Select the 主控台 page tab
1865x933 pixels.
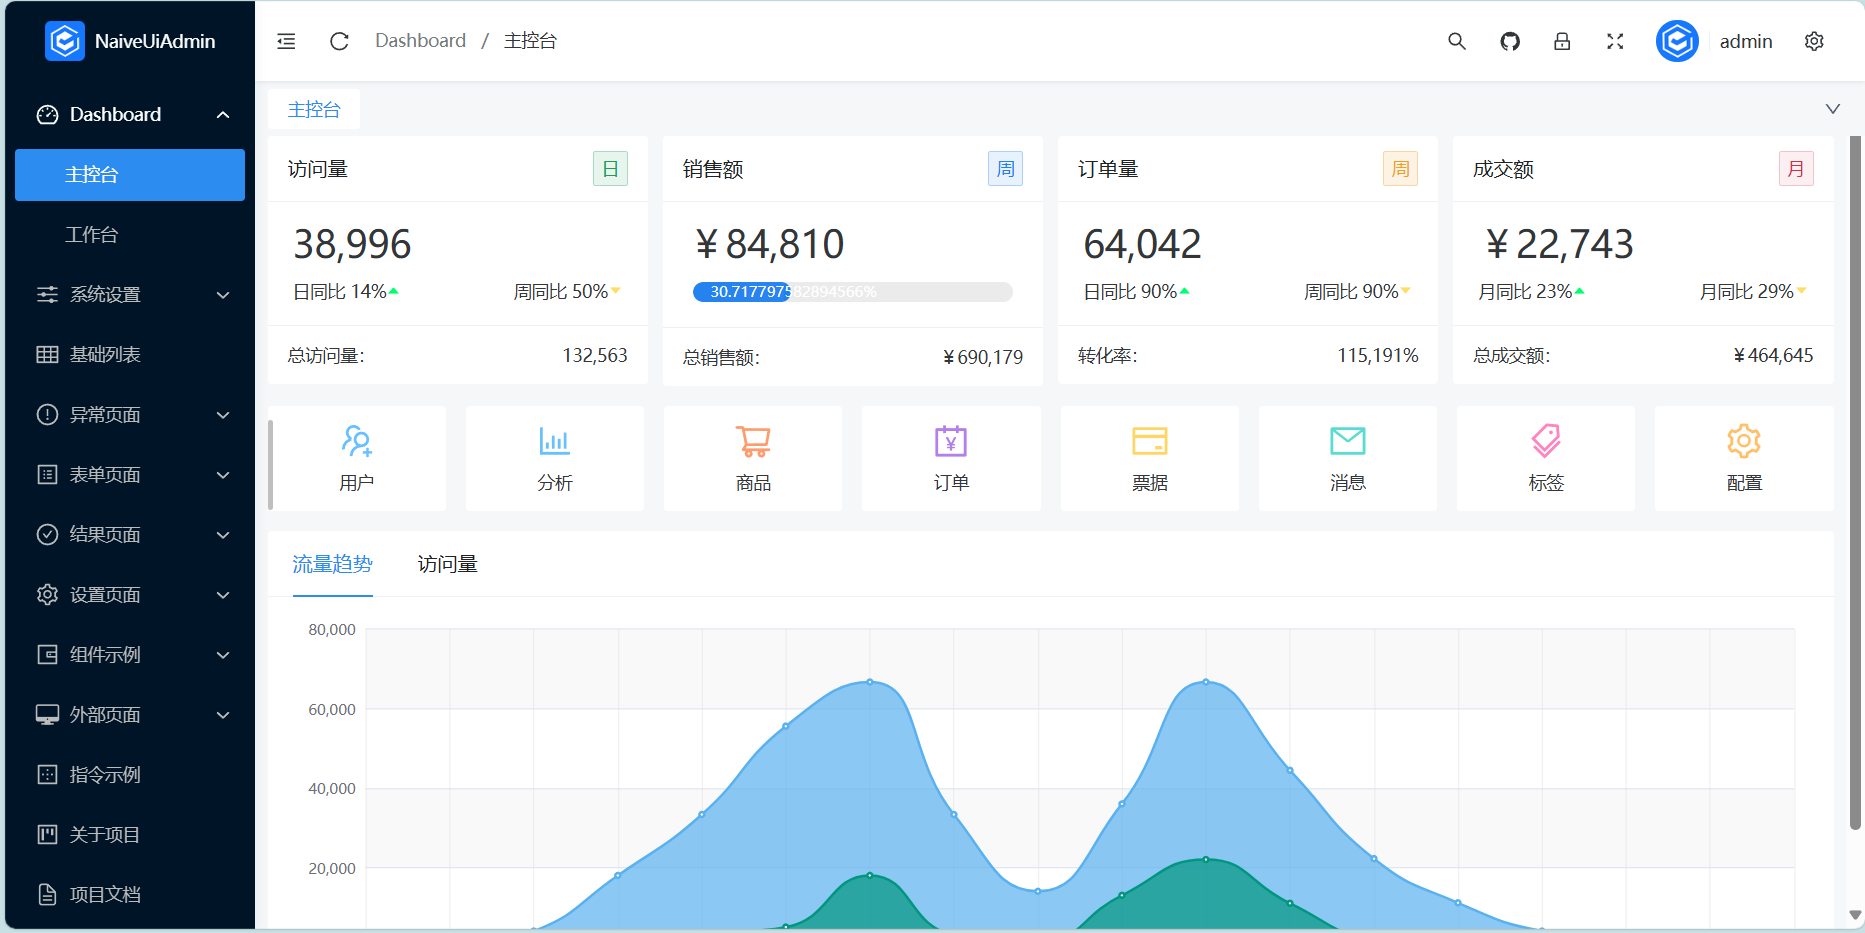pos(314,109)
